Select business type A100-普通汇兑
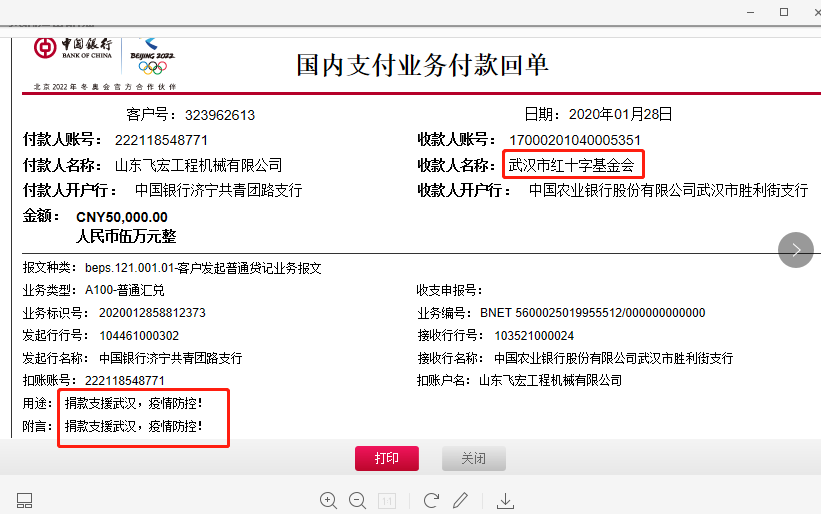The width and height of the screenshot is (821, 514). point(125,290)
